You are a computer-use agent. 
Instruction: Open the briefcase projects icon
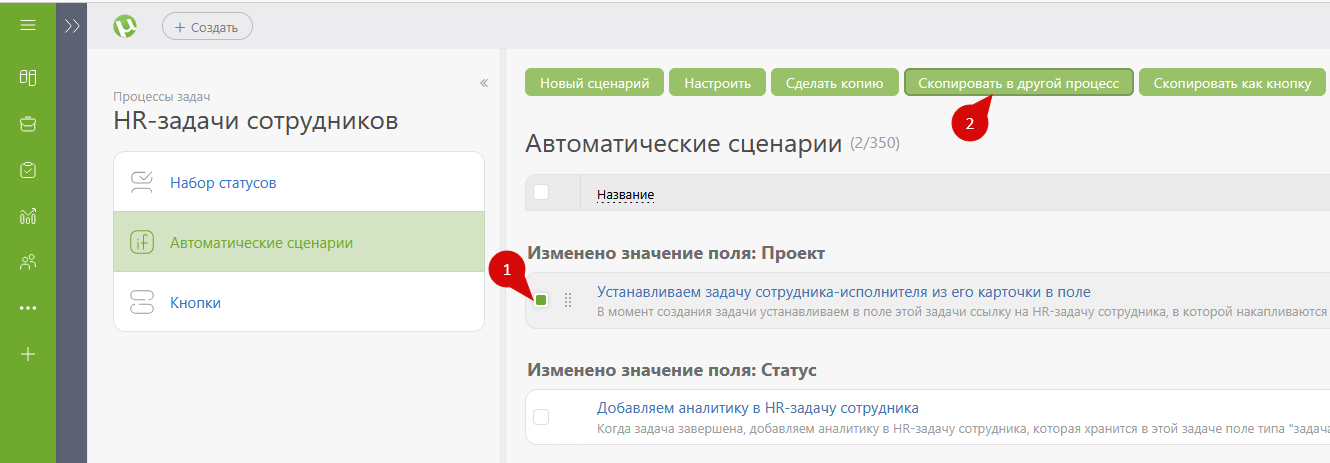(x=28, y=124)
